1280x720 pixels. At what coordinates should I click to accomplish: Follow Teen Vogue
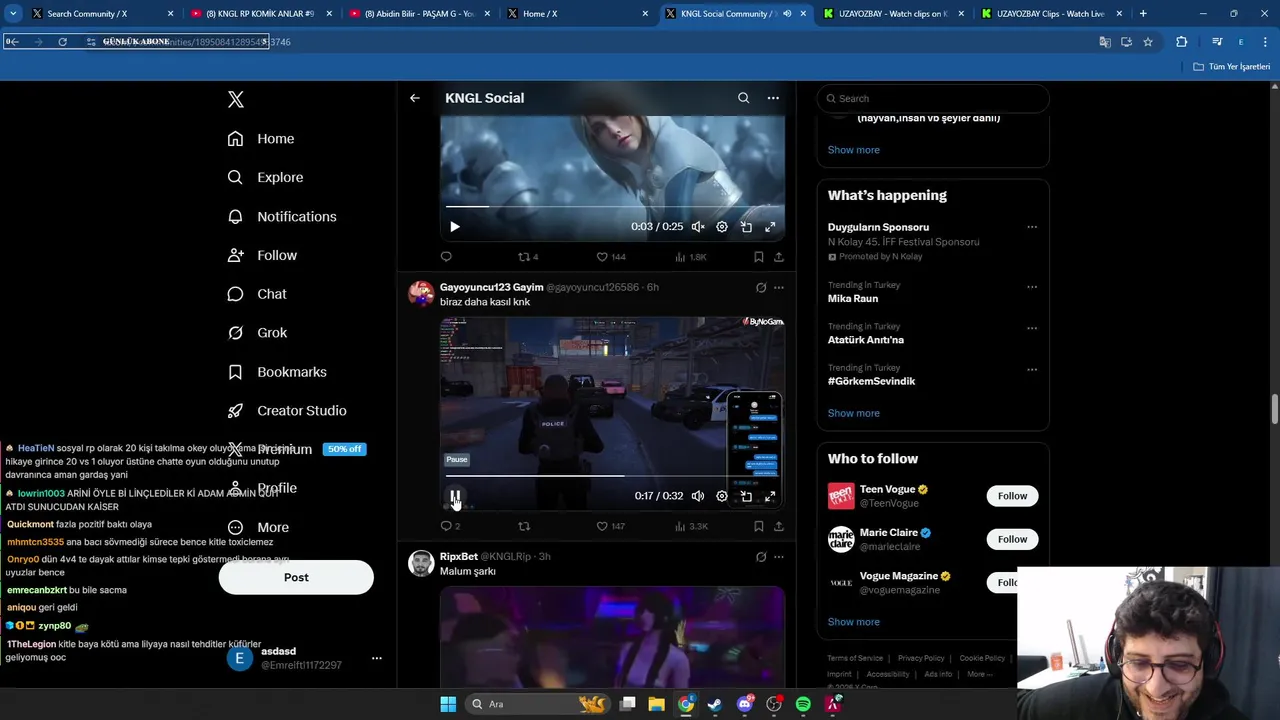(1012, 496)
